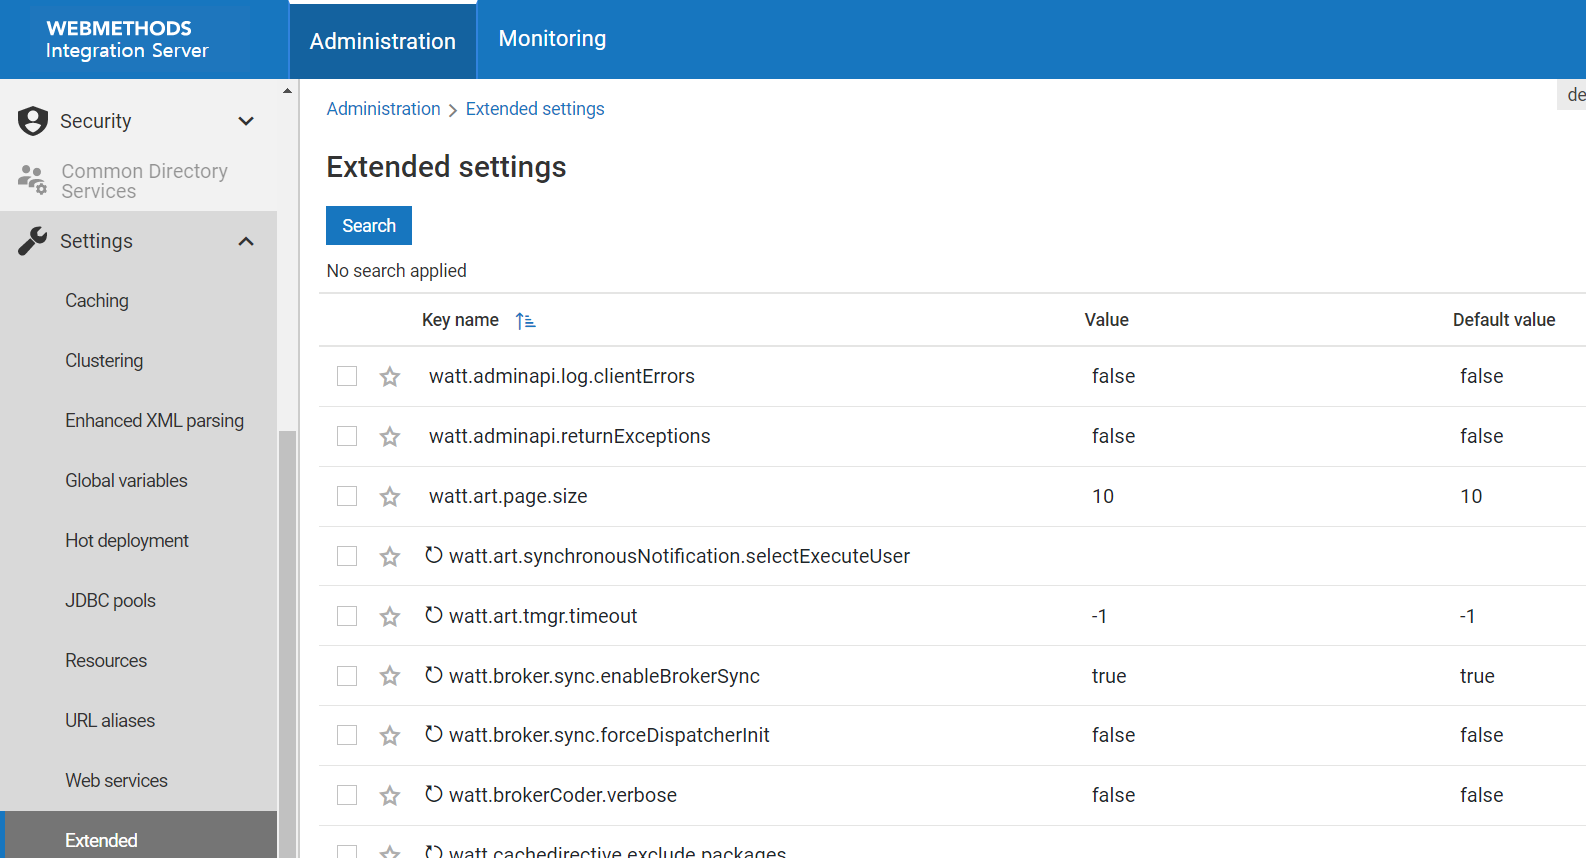The height and width of the screenshot is (858, 1586).
Task: Favorite watt.art.page.size with star icon
Action: click(x=390, y=497)
